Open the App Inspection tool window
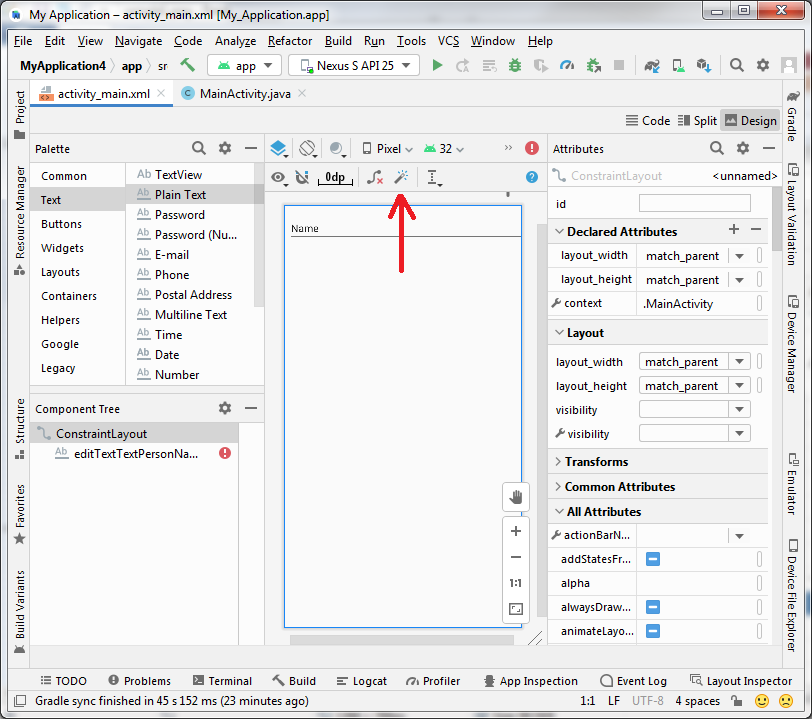Image resolution: width=812 pixels, height=719 pixels. pos(531,681)
